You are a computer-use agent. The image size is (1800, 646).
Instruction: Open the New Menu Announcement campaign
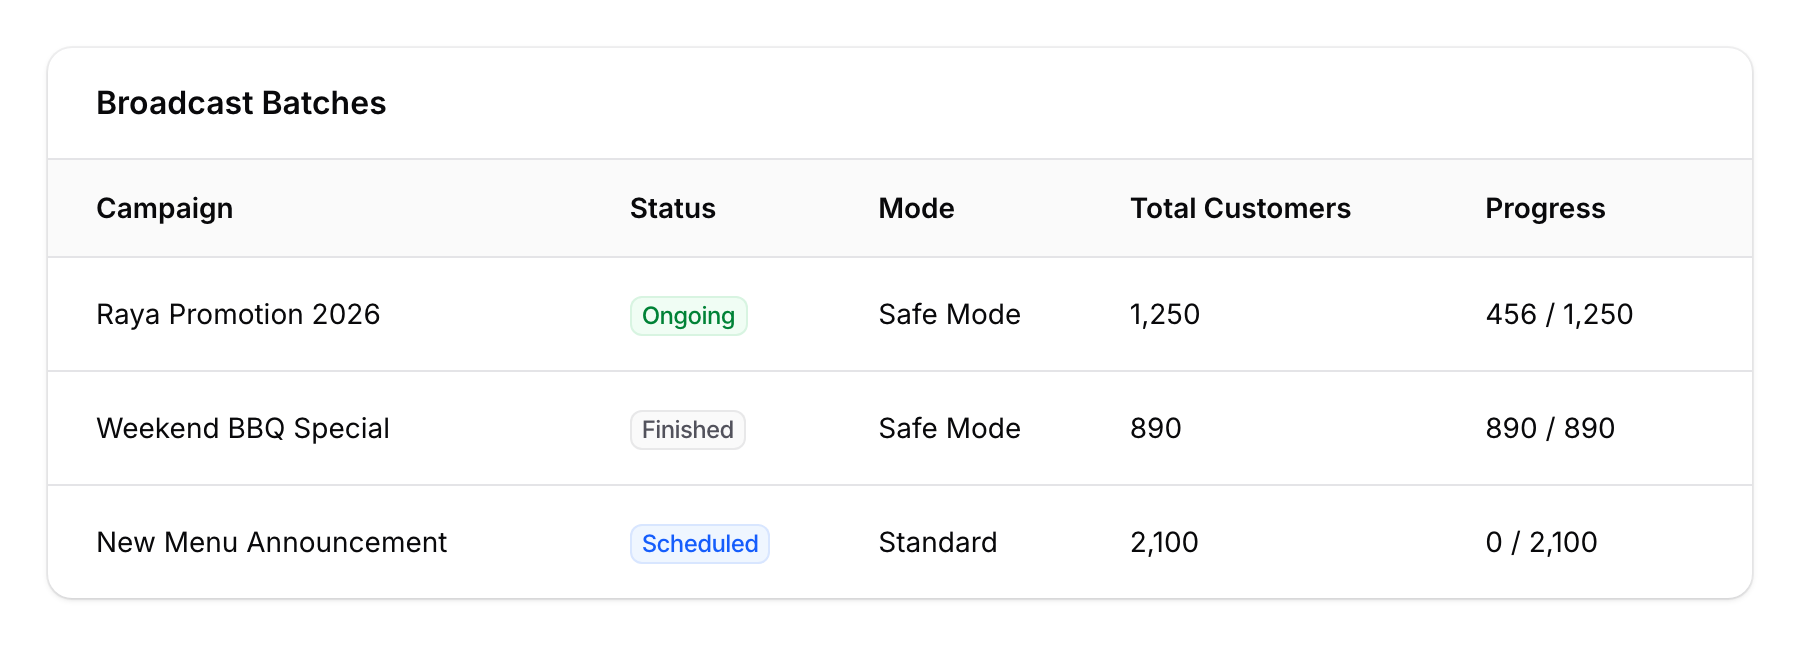tap(271, 543)
